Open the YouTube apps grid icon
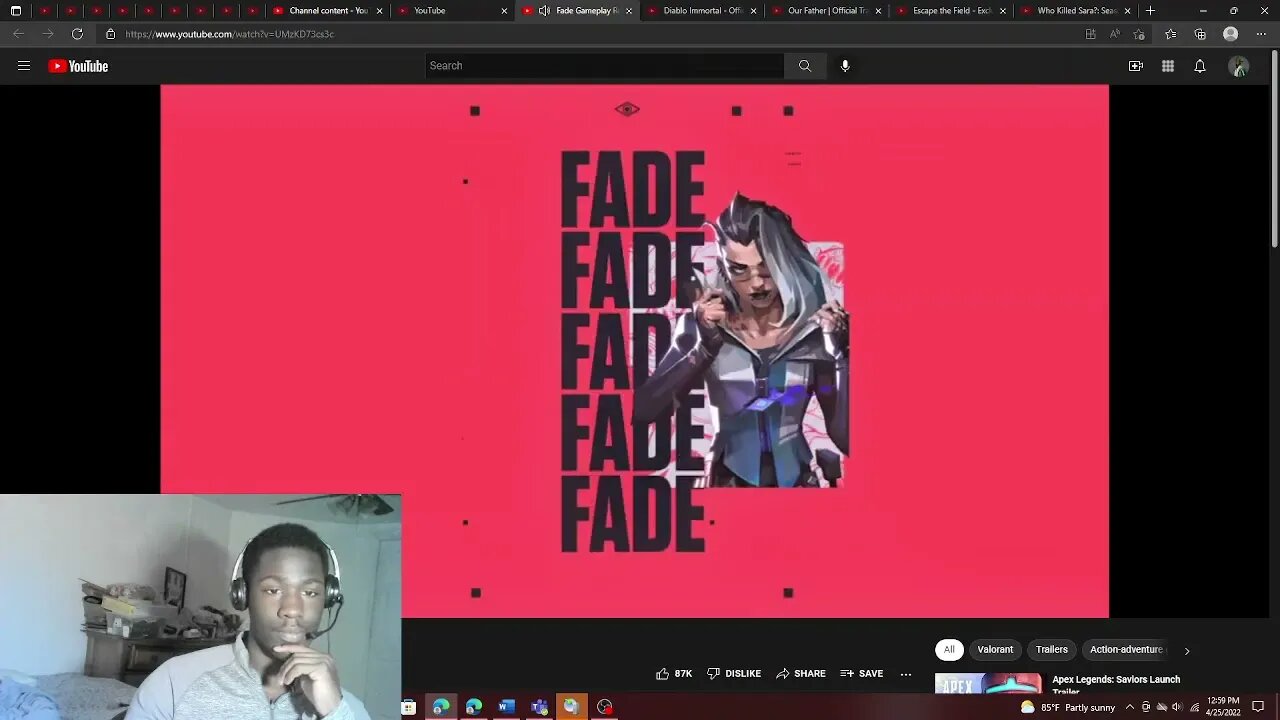This screenshot has width=1280, height=720. pos(1168,66)
